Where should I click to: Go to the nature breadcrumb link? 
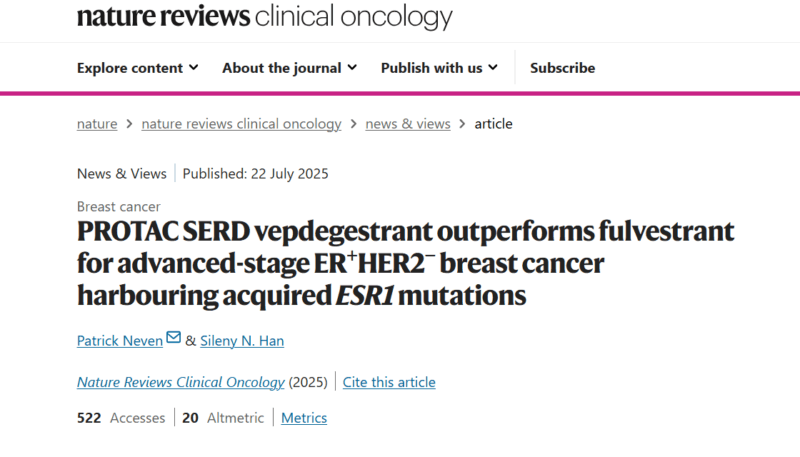[x=97, y=124]
